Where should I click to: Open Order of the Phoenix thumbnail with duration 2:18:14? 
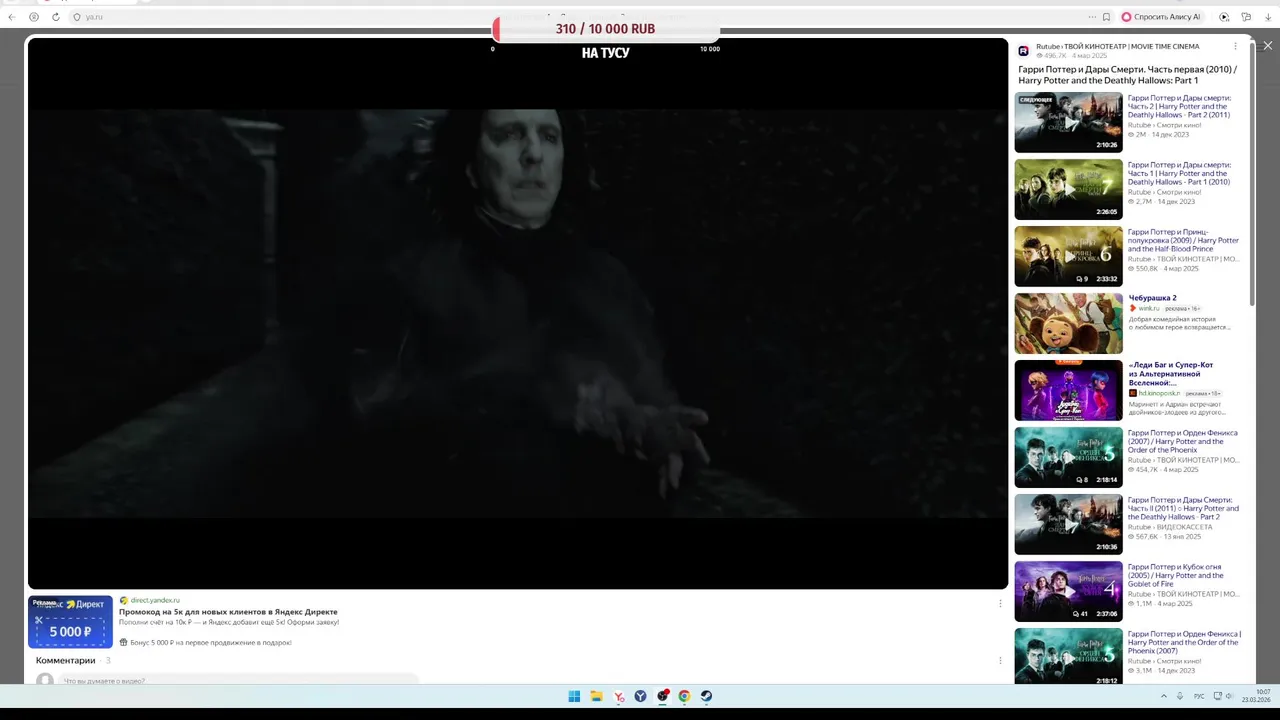click(1068, 457)
